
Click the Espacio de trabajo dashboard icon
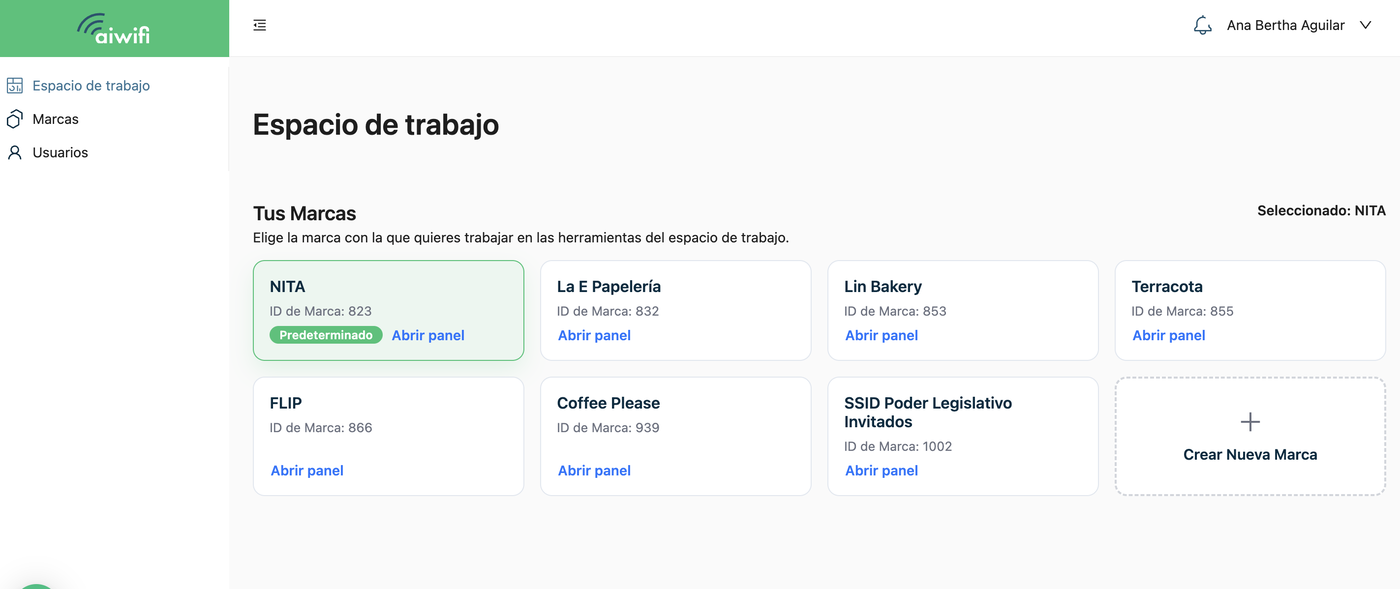[15, 86]
